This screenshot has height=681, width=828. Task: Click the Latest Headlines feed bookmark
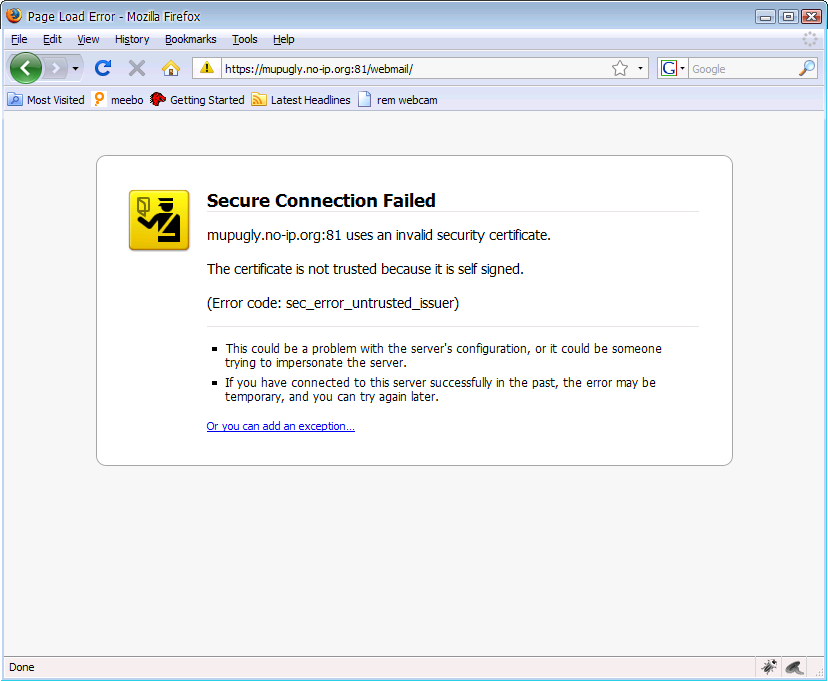point(301,100)
